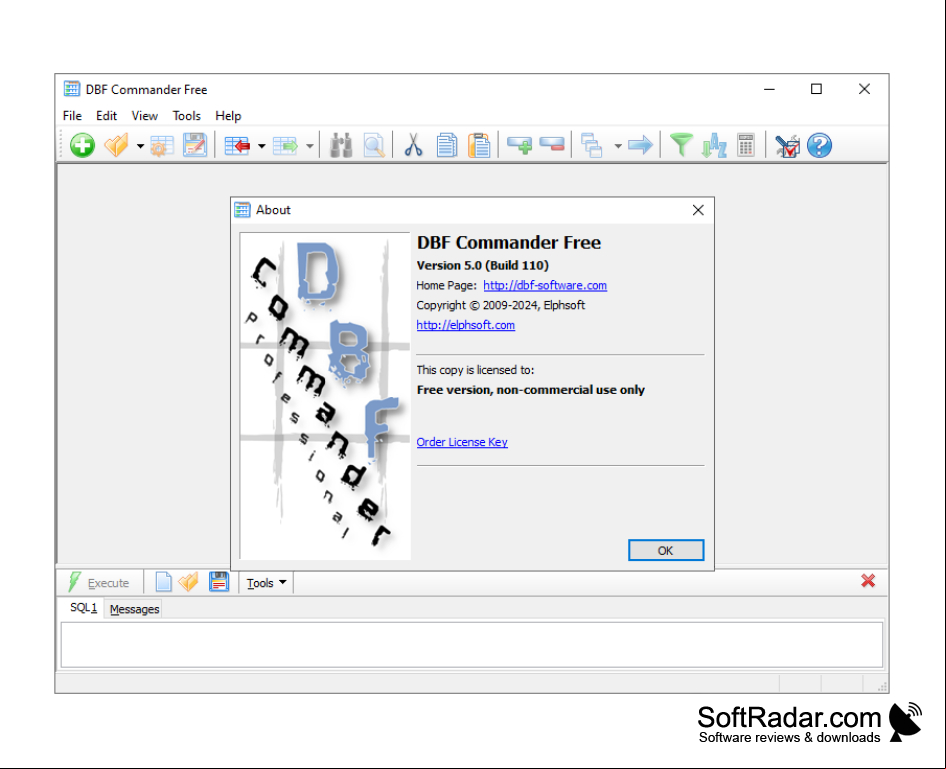Click the Open query folder icon in SQL toolbar

(189, 582)
